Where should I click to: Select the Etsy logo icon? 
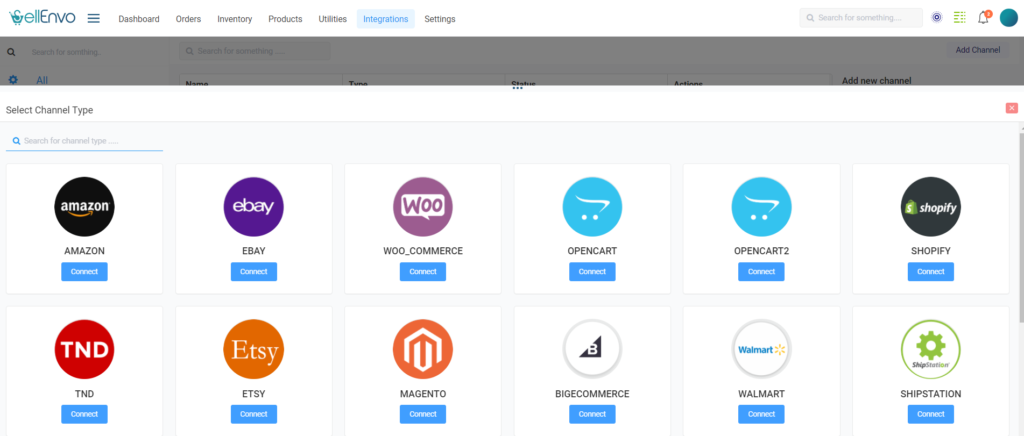253,349
